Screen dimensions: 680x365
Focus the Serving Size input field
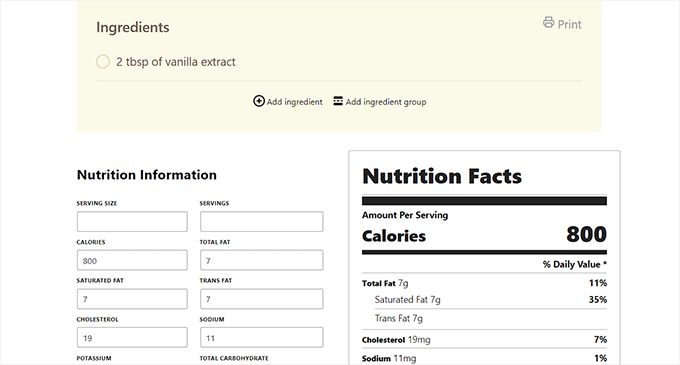click(x=132, y=222)
